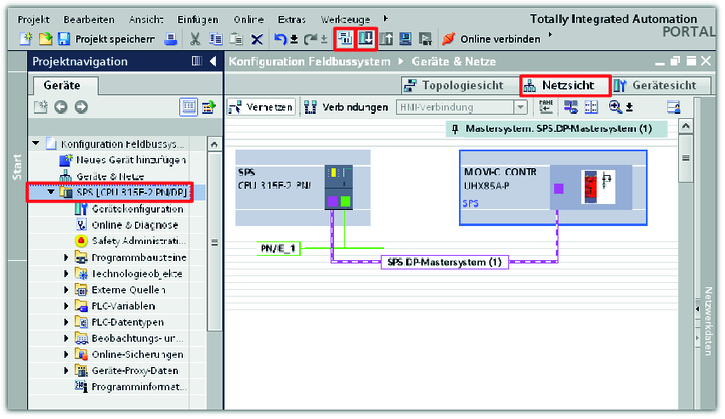Click the undo arrow icon

click(x=281, y=39)
